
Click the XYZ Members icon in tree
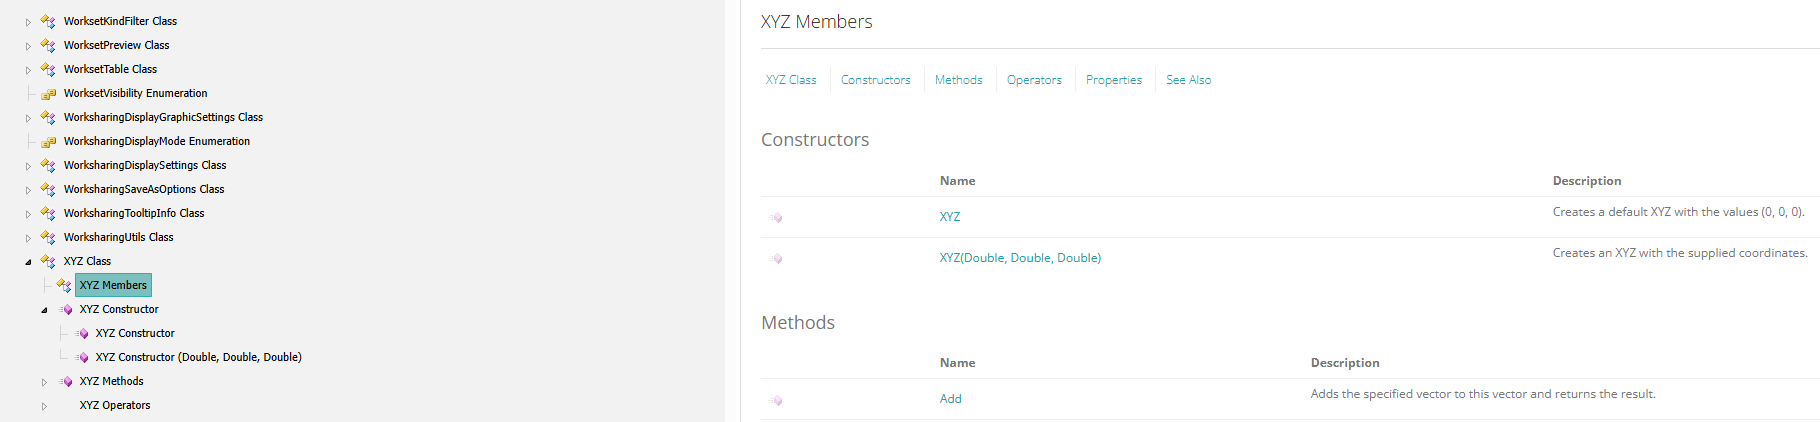(x=64, y=285)
